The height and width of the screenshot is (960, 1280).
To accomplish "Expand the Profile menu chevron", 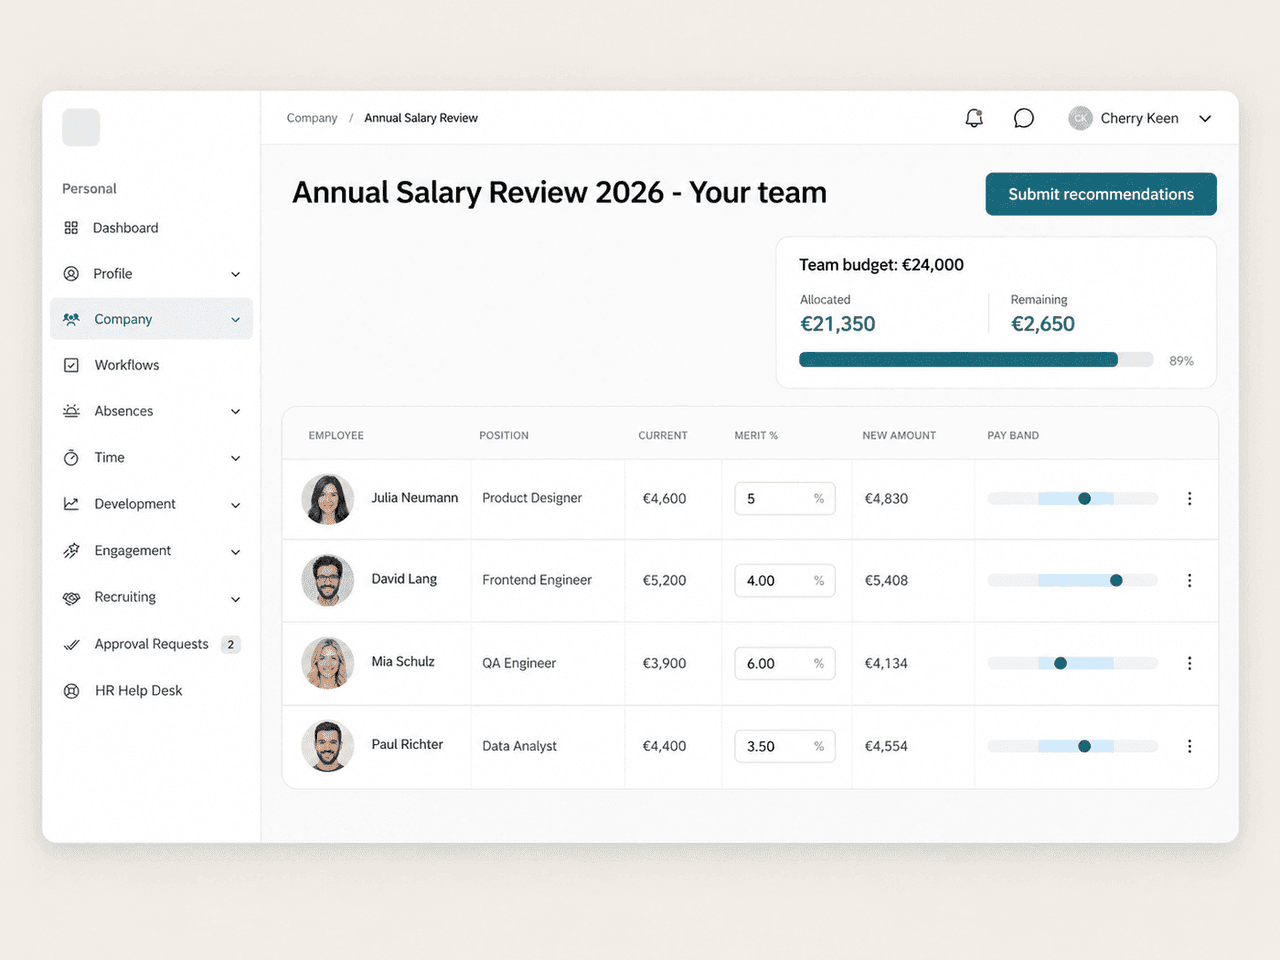I will [x=235, y=275].
